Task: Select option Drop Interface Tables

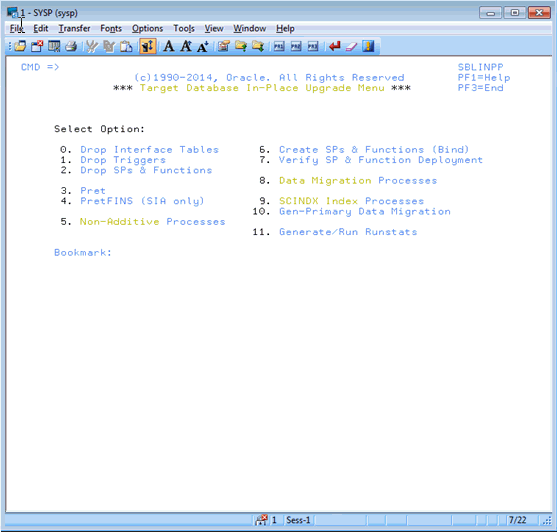Action: point(149,150)
